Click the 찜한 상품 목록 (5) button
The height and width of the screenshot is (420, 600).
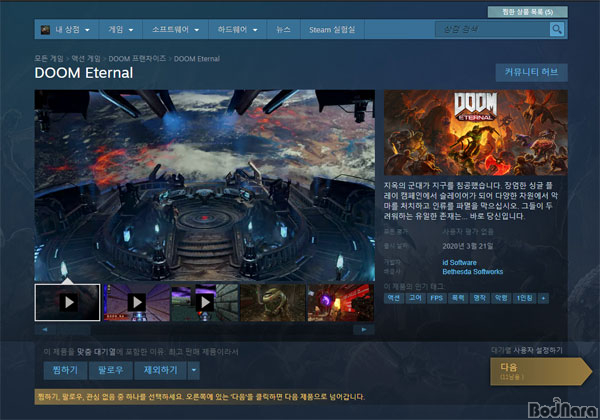tap(527, 12)
